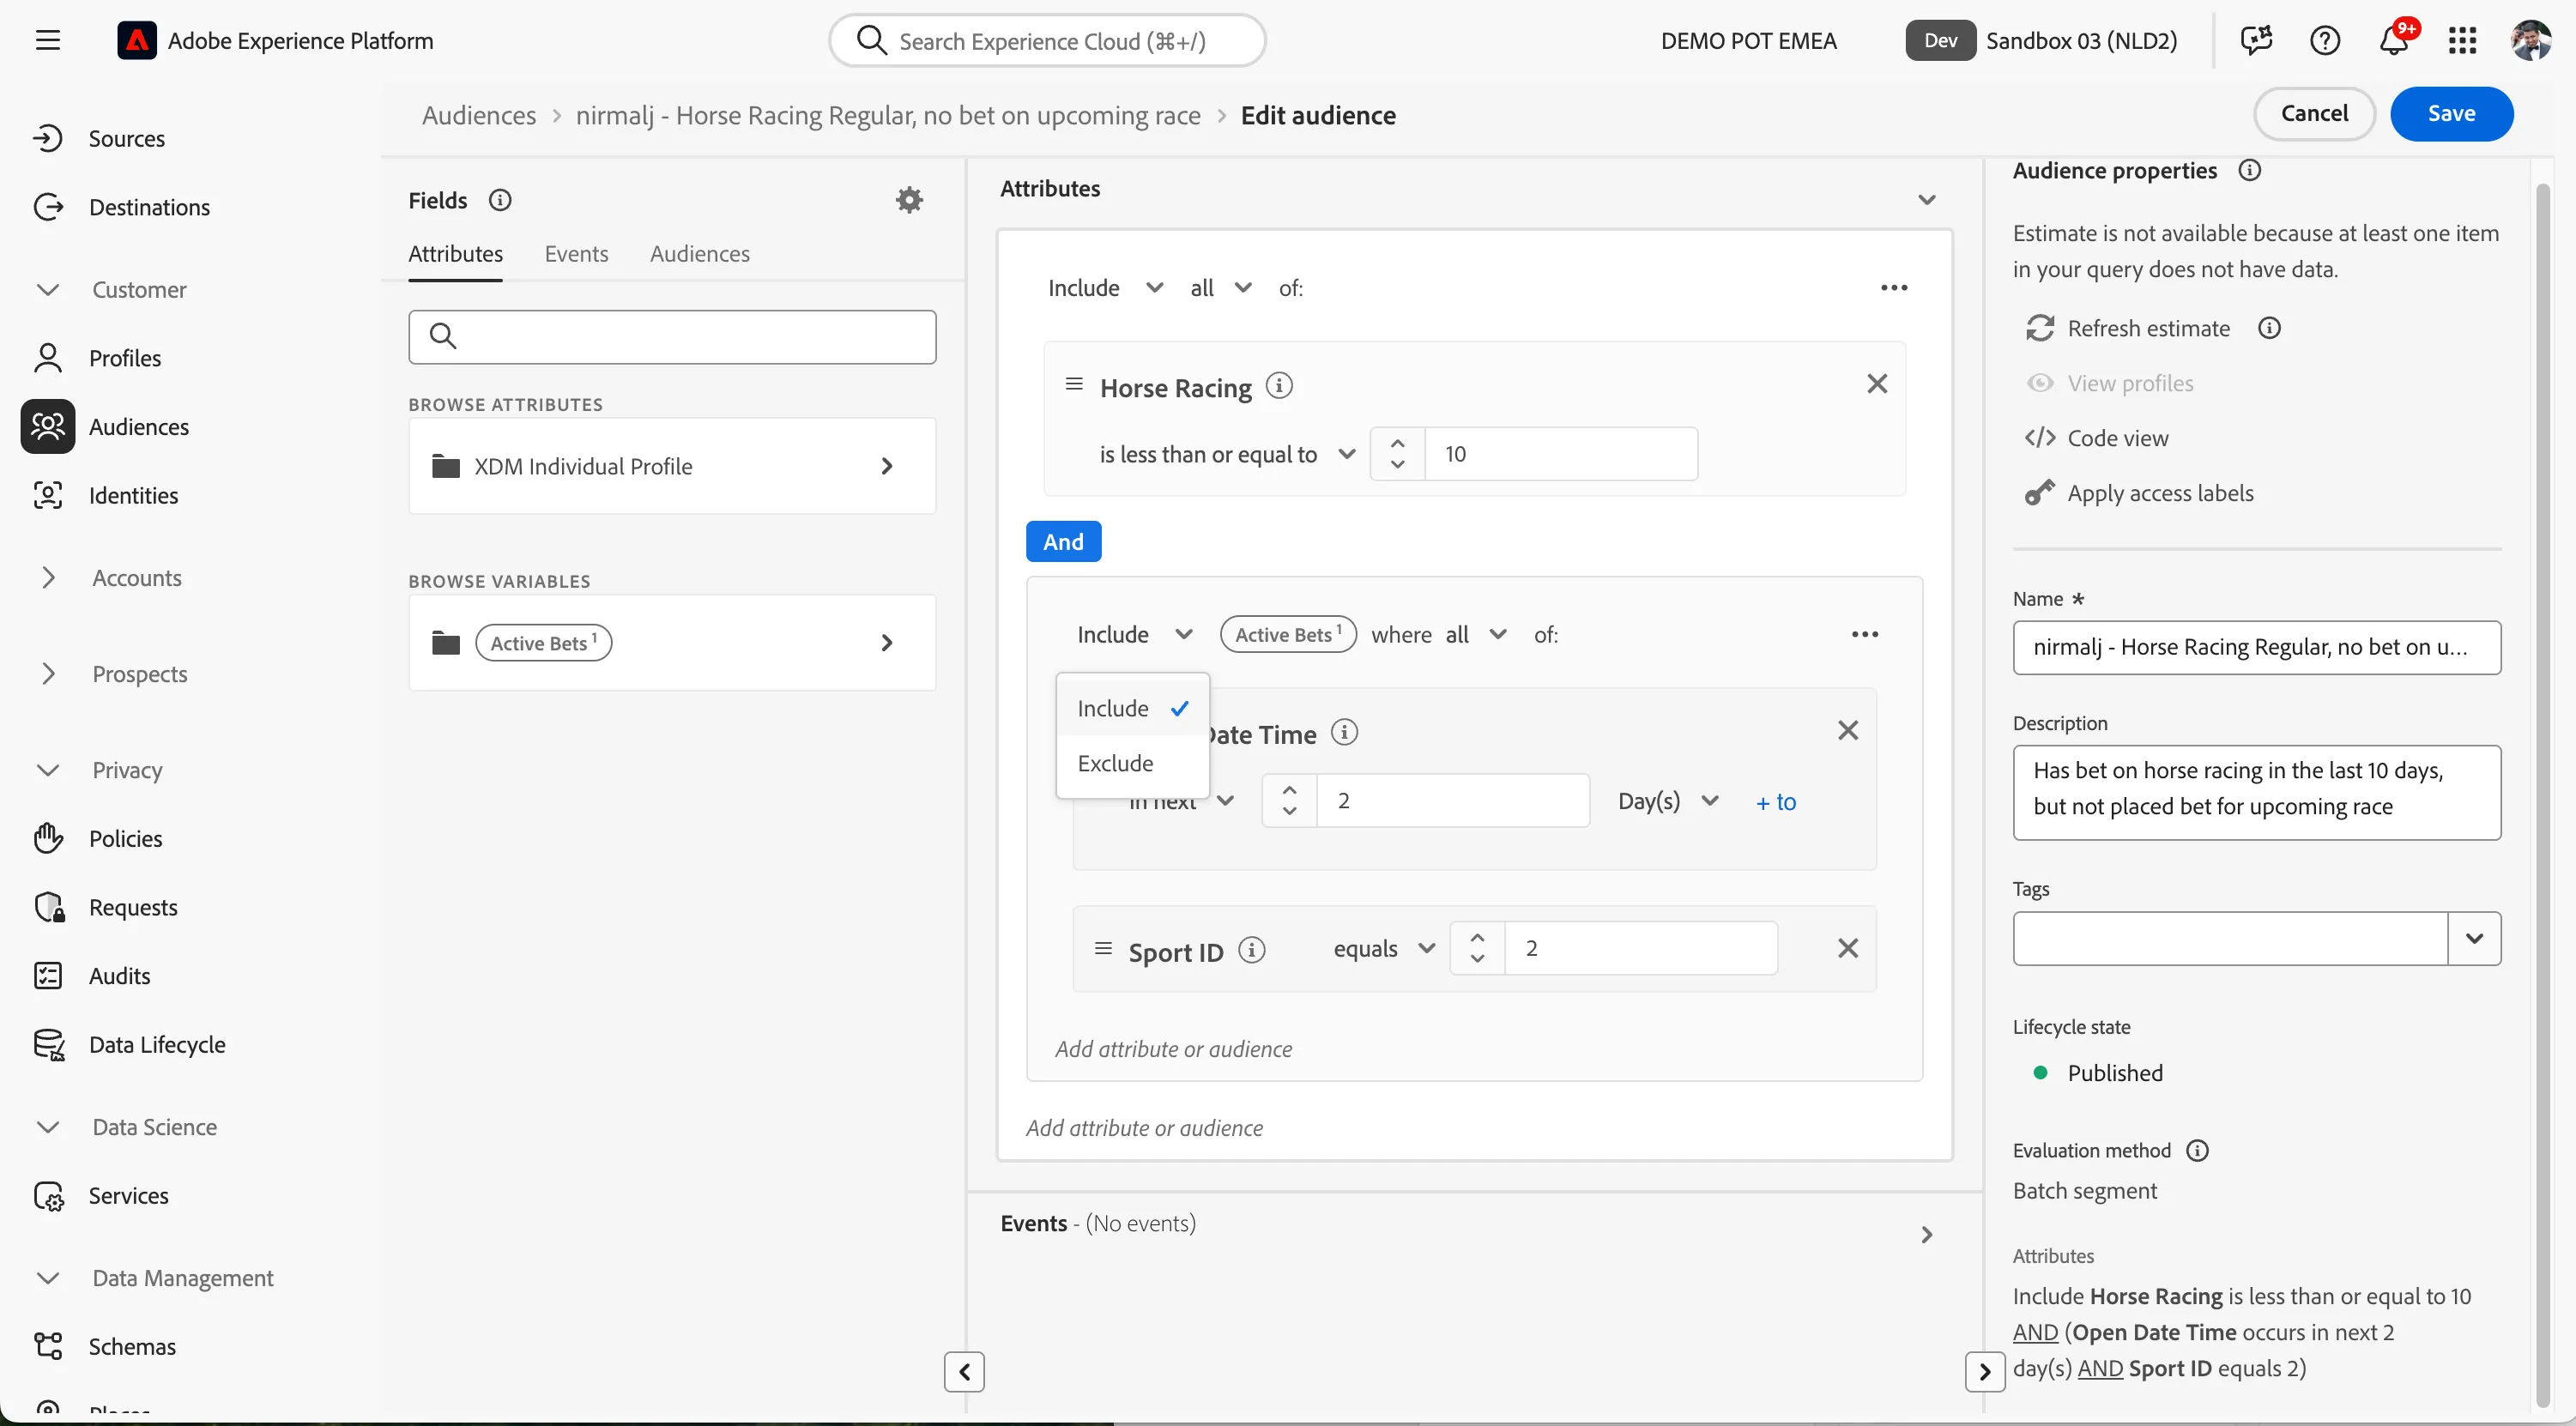This screenshot has height=1426, width=2576.
Task: Click Refresh estimate
Action: point(2129,329)
